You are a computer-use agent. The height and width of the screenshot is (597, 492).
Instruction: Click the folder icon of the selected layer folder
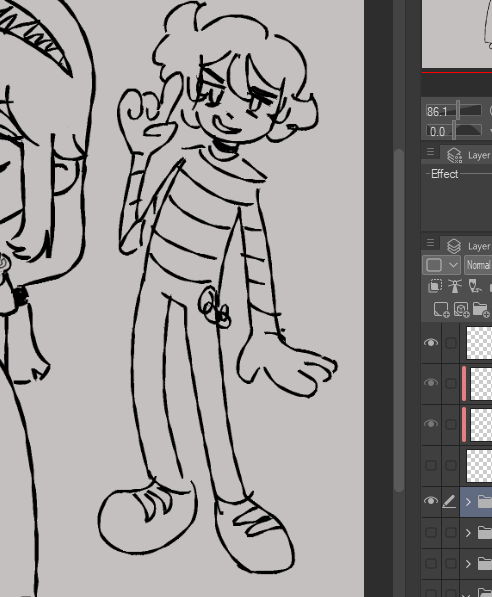click(x=484, y=501)
